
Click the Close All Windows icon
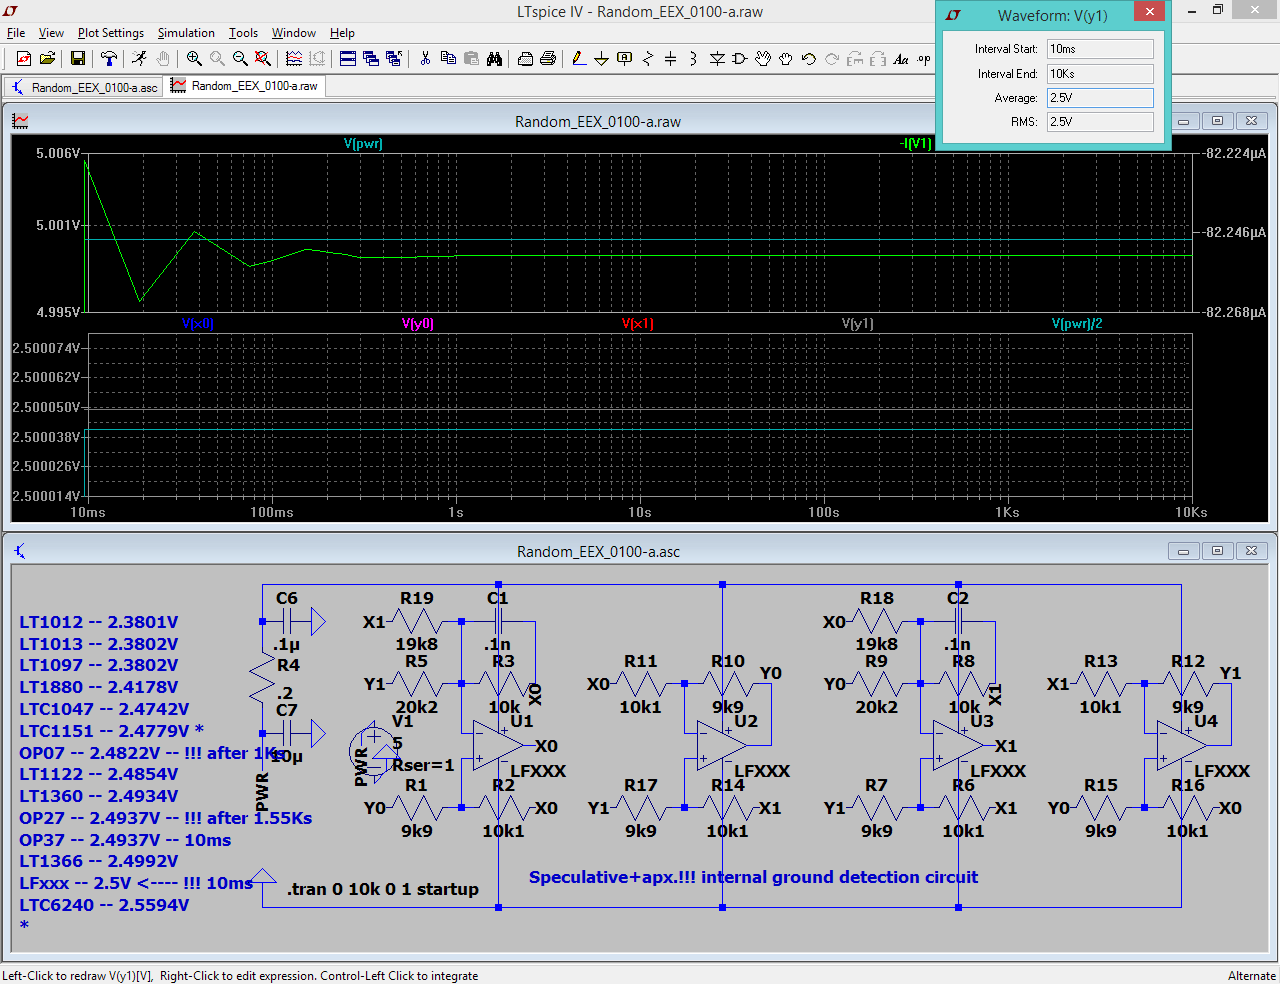(x=394, y=59)
